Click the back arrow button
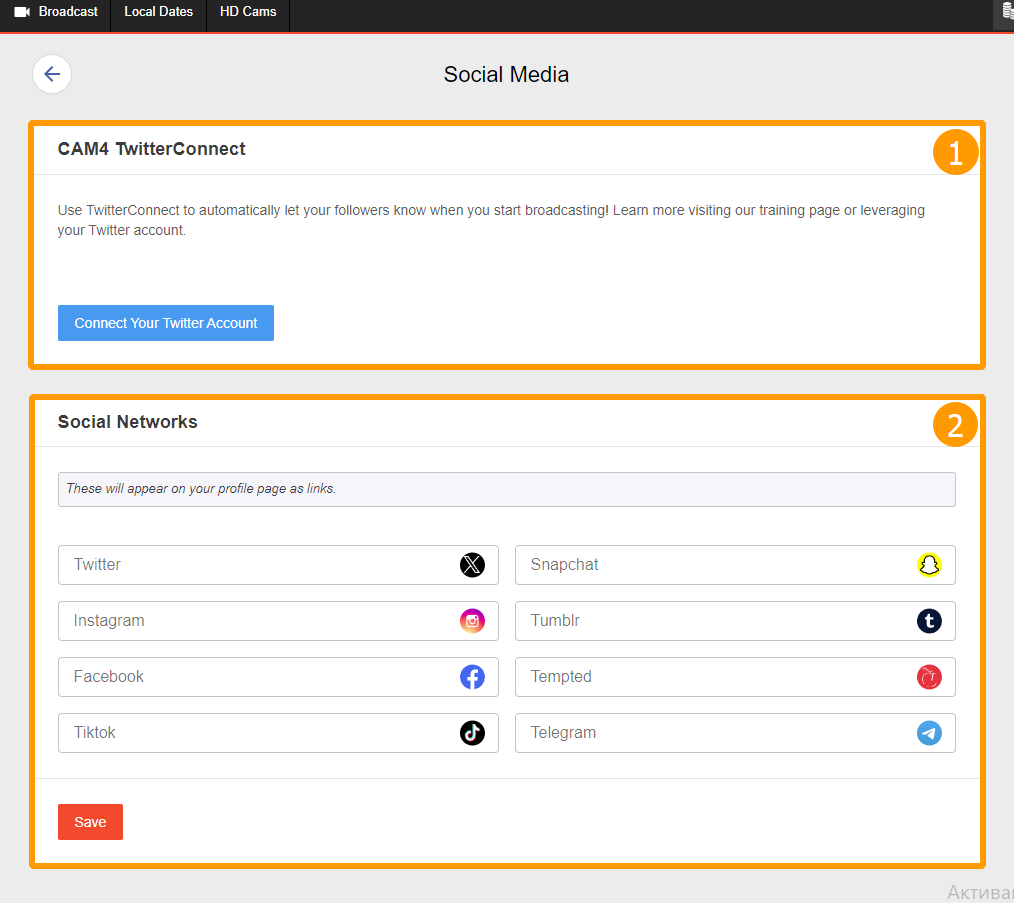This screenshot has height=903, width=1014. [x=52, y=74]
